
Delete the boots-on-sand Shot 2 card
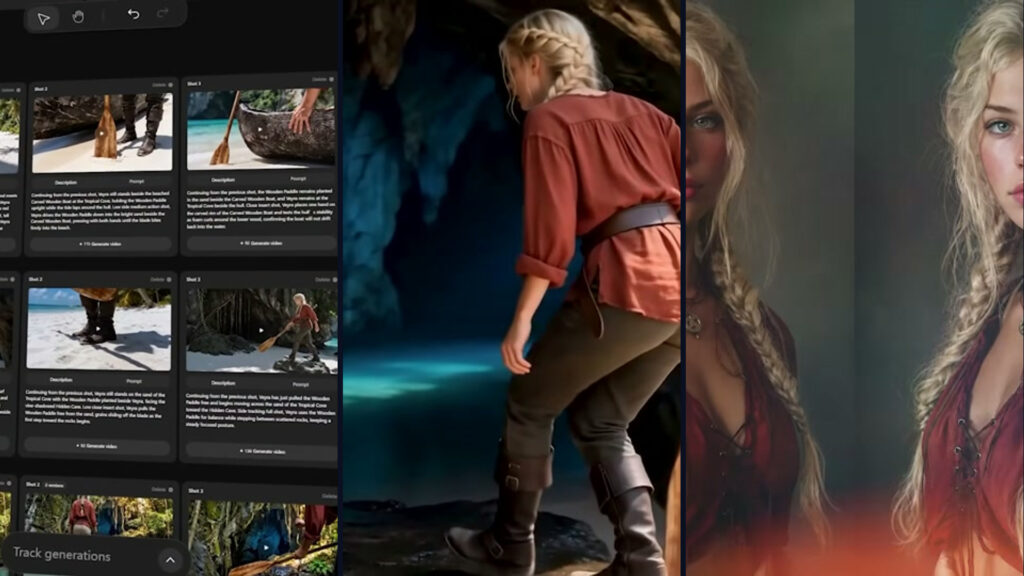pyautogui.click(x=161, y=280)
